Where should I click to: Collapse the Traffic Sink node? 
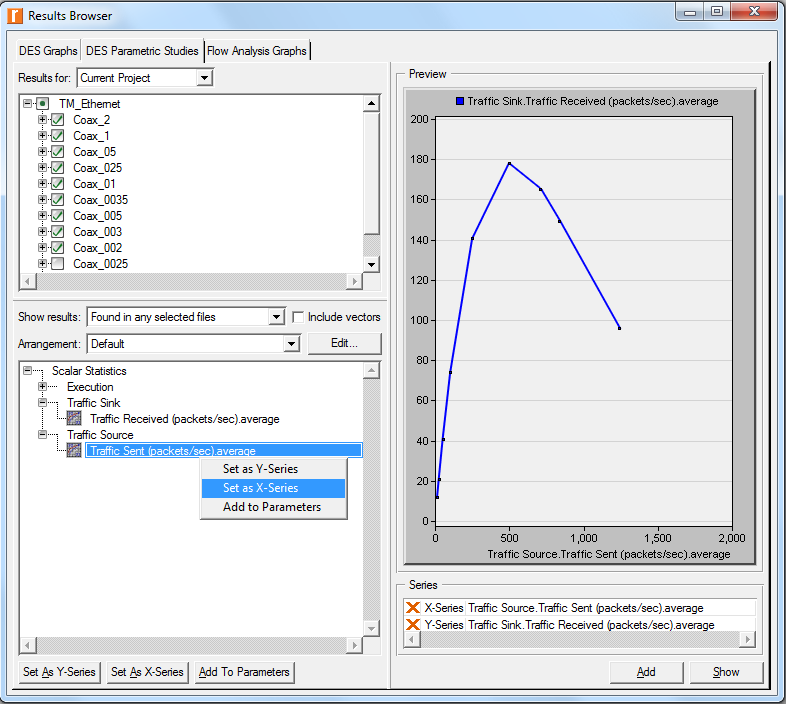[x=43, y=403]
